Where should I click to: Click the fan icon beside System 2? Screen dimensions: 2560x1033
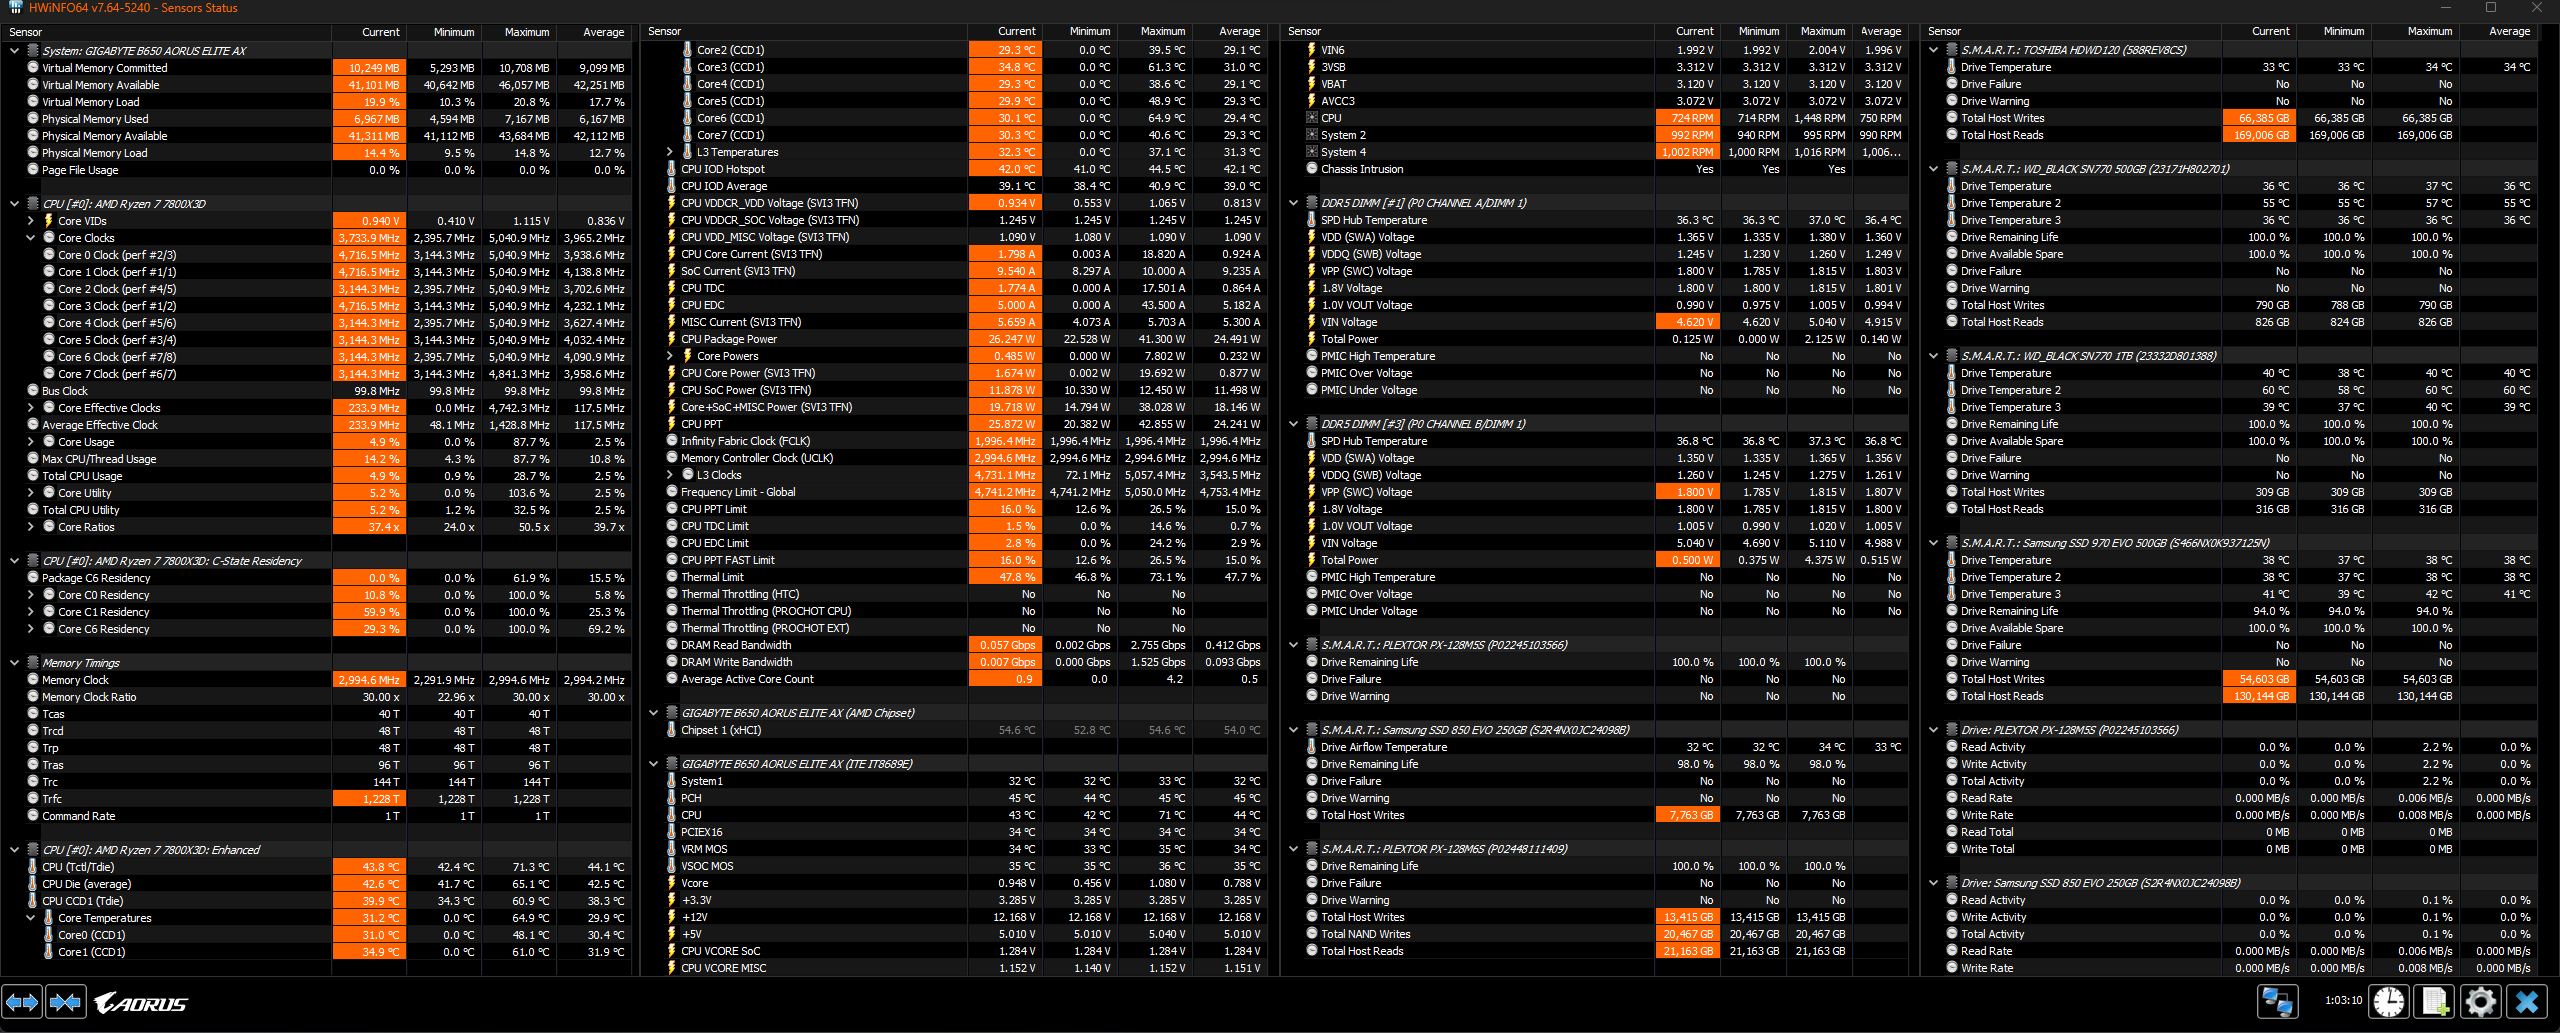1312,135
